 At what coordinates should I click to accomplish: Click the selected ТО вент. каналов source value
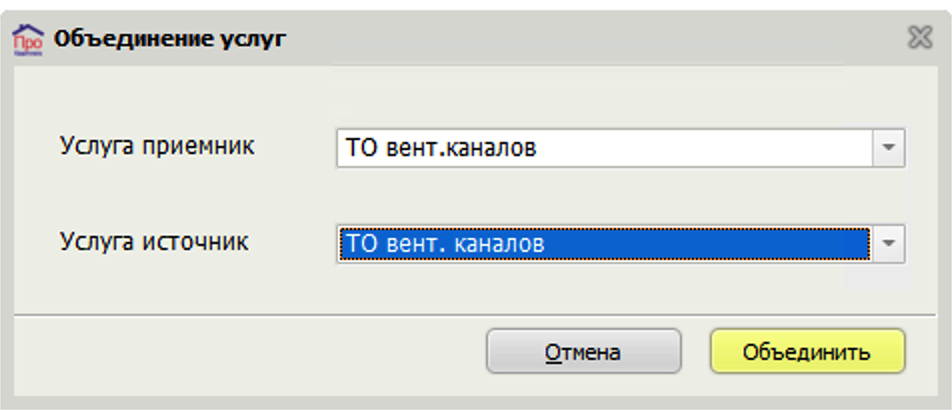point(444,244)
